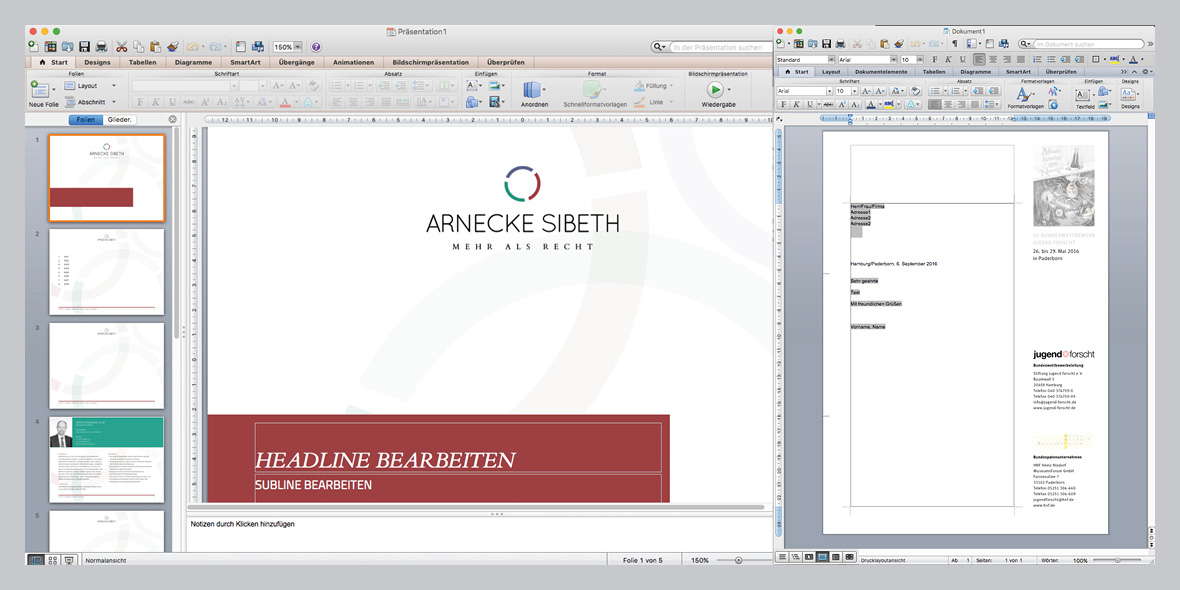Start slideshow with the green Wiedergabe button
This screenshot has height=590, width=1180.
pyautogui.click(x=717, y=90)
